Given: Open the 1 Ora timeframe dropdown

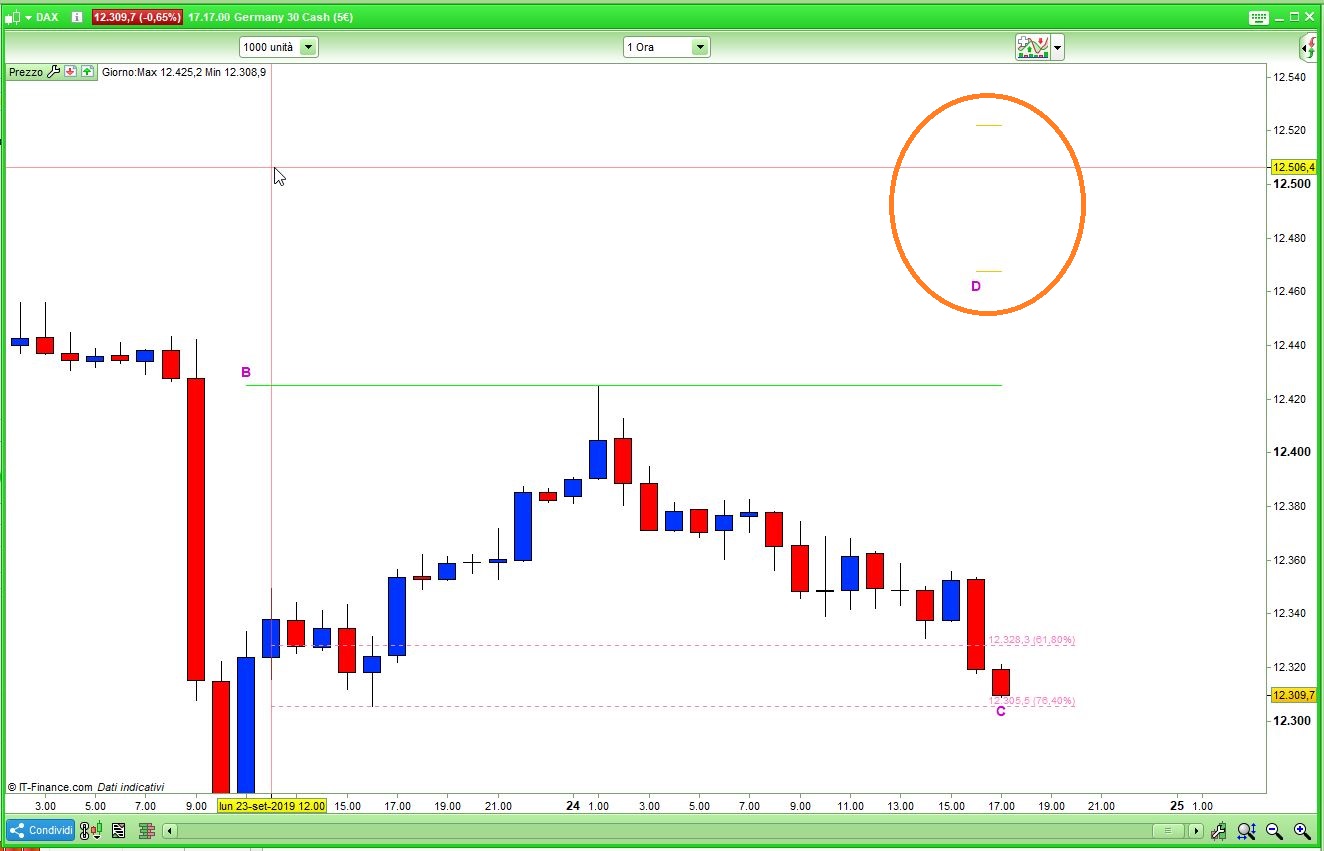Looking at the screenshot, I should [699, 46].
